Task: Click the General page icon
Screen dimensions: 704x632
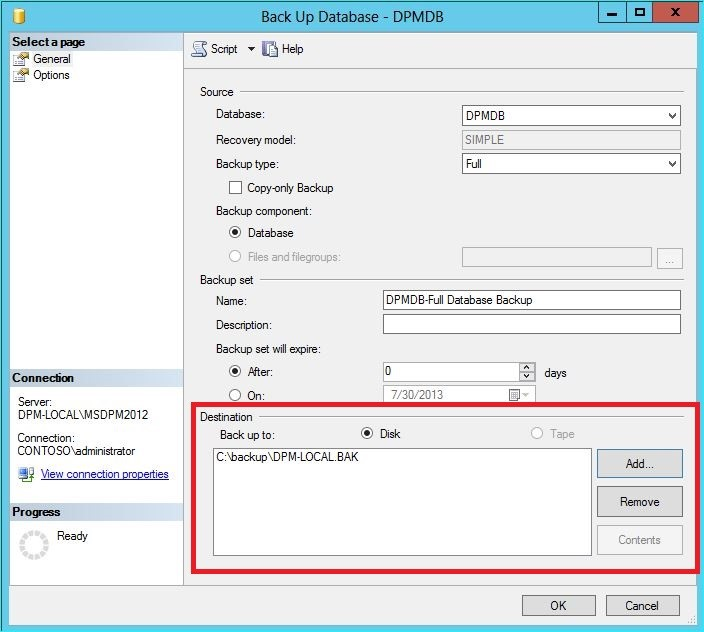Action: 21,59
